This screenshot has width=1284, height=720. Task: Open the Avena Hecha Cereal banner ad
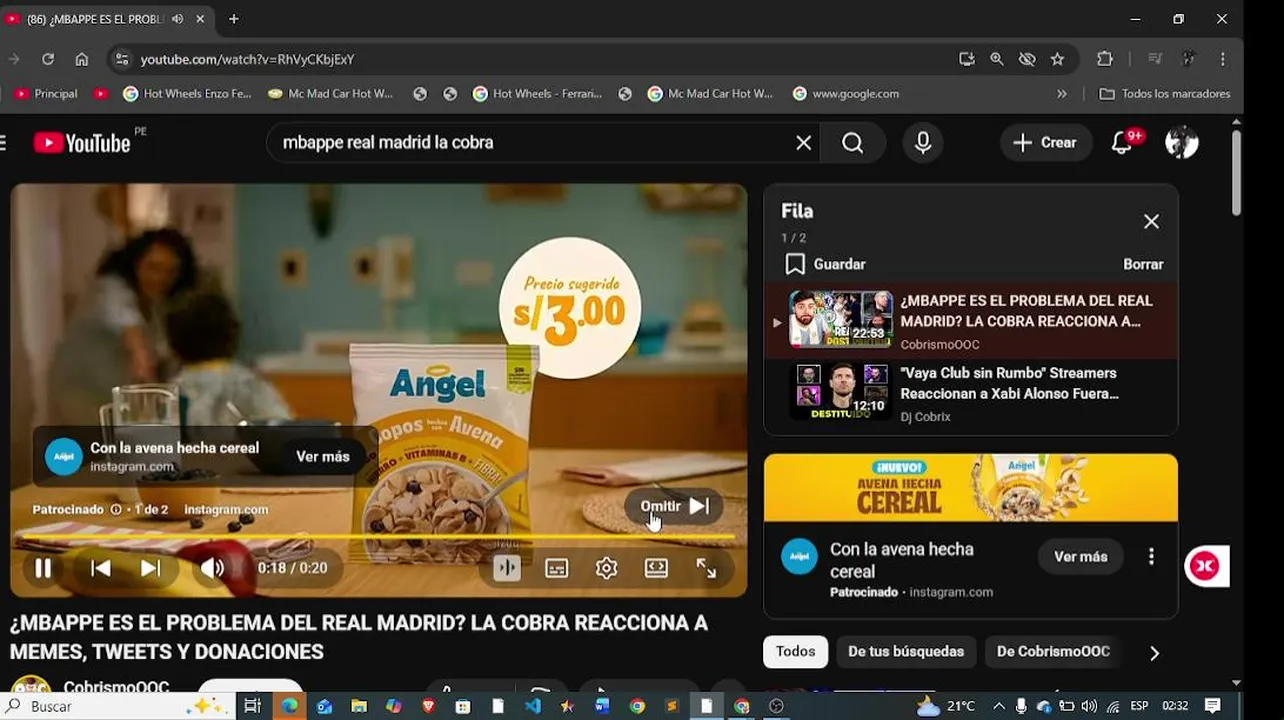click(x=971, y=488)
